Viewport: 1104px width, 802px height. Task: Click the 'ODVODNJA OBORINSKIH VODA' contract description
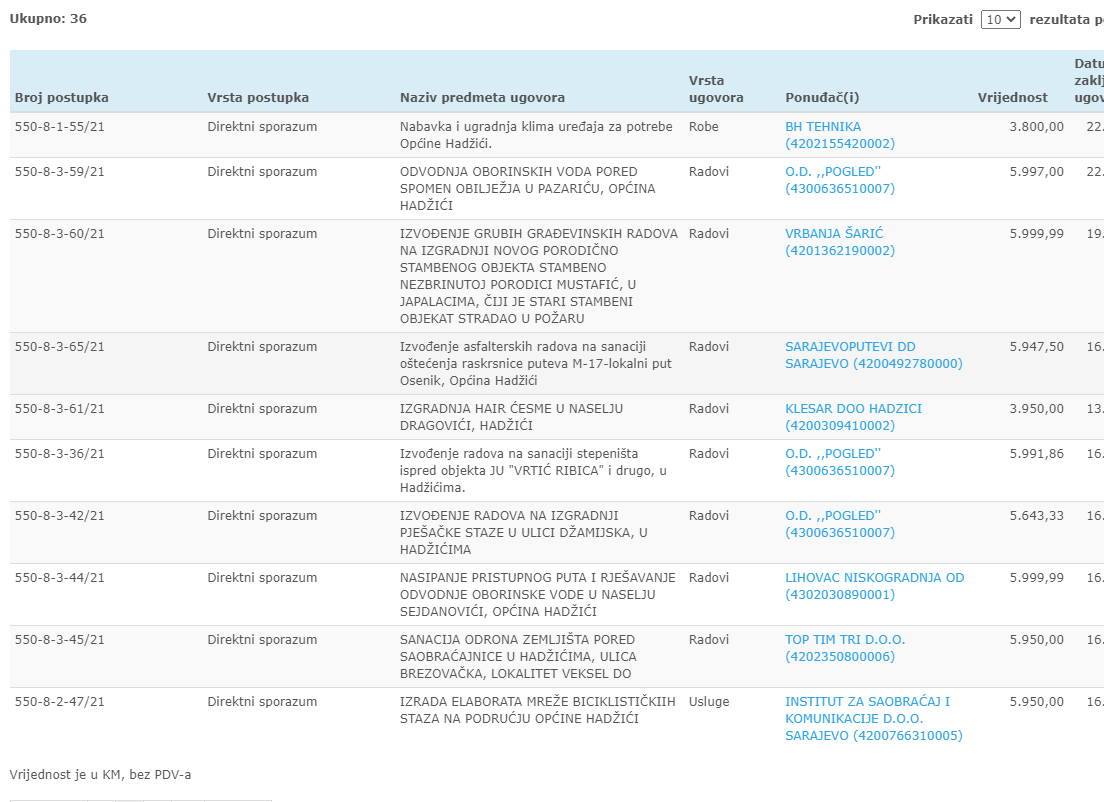coord(527,189)
